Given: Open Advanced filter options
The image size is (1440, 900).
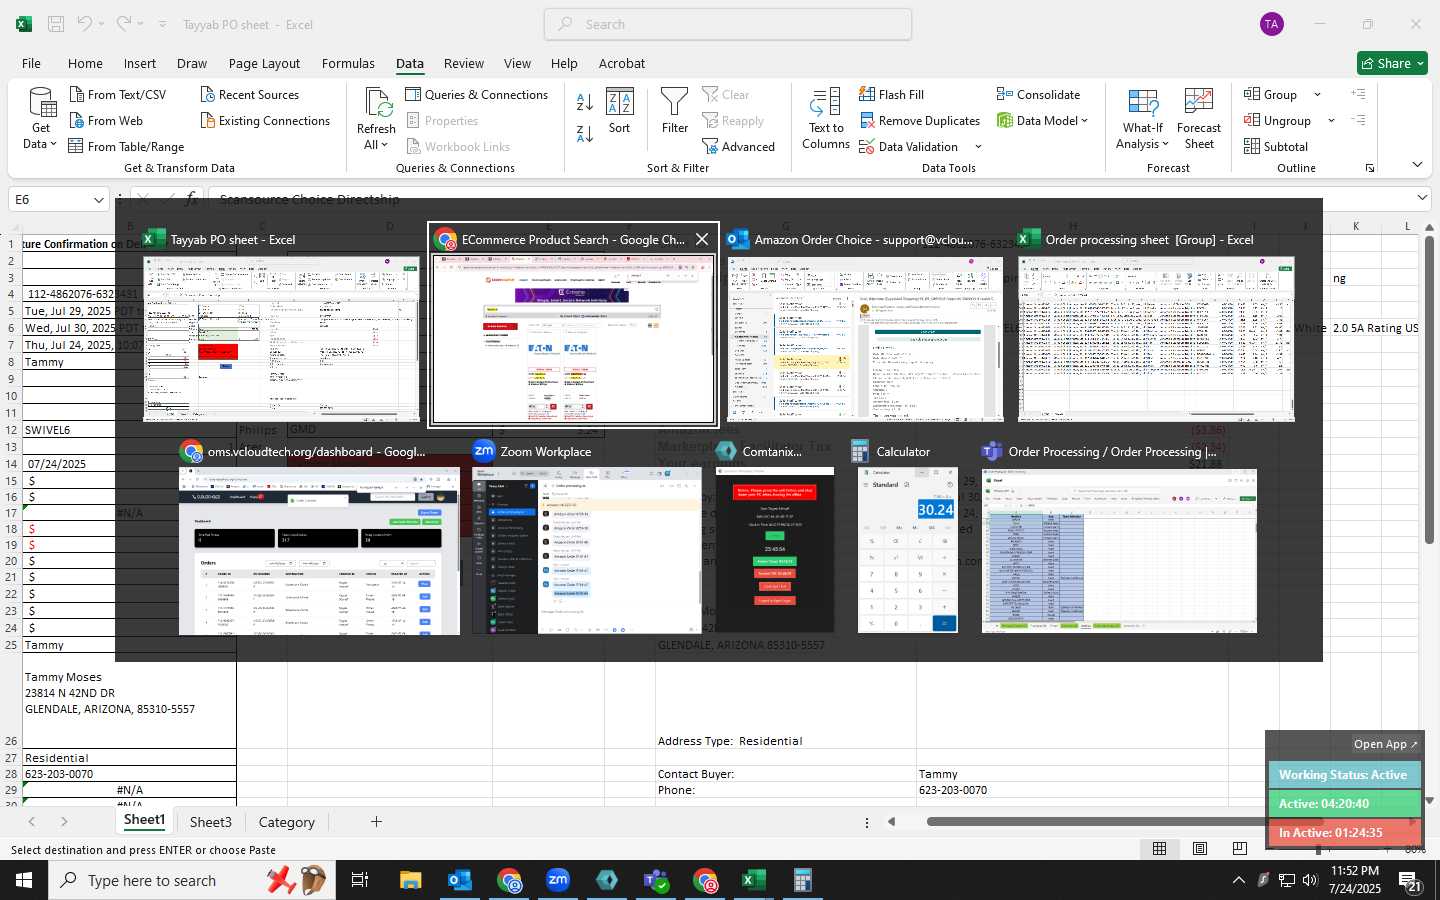Looking at the screenshot, I should tap(738, 146).
